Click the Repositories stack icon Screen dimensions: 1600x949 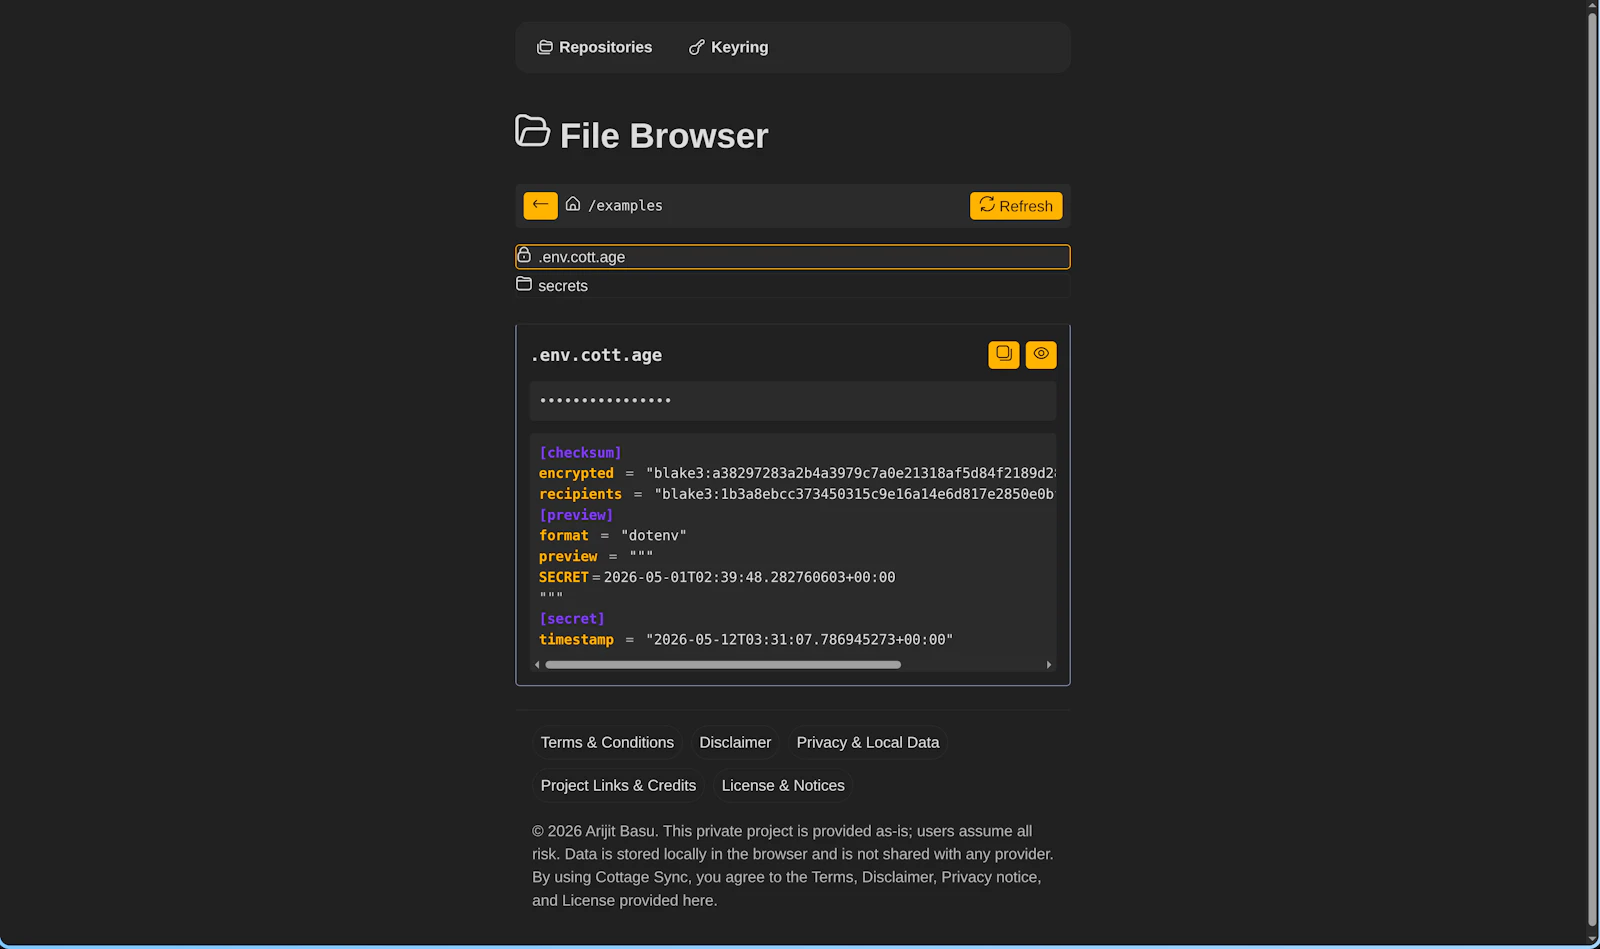point(545,47)
